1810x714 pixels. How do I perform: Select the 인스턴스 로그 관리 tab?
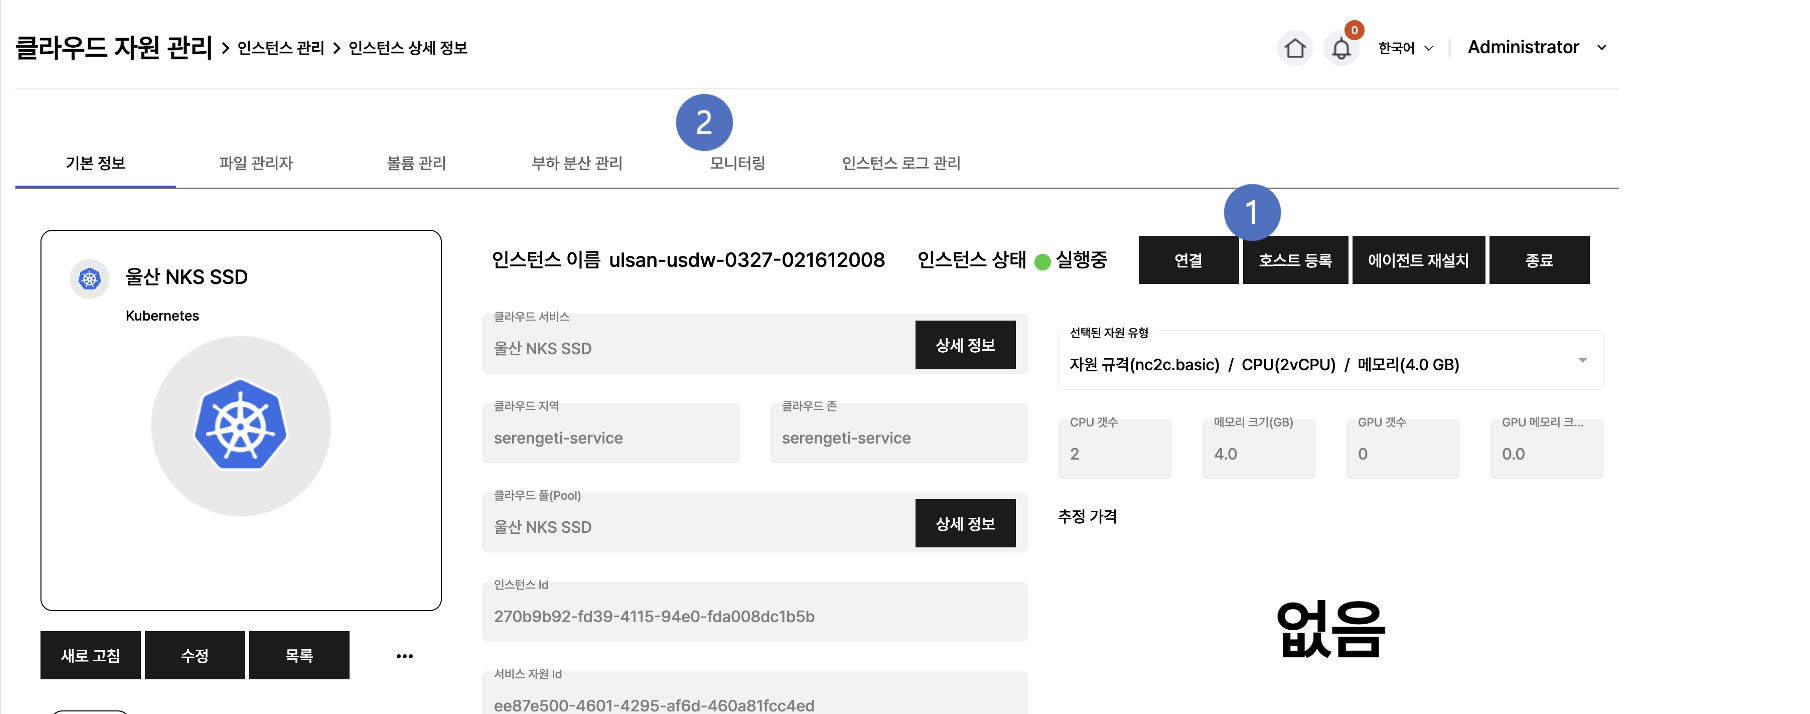click(900, 163)
